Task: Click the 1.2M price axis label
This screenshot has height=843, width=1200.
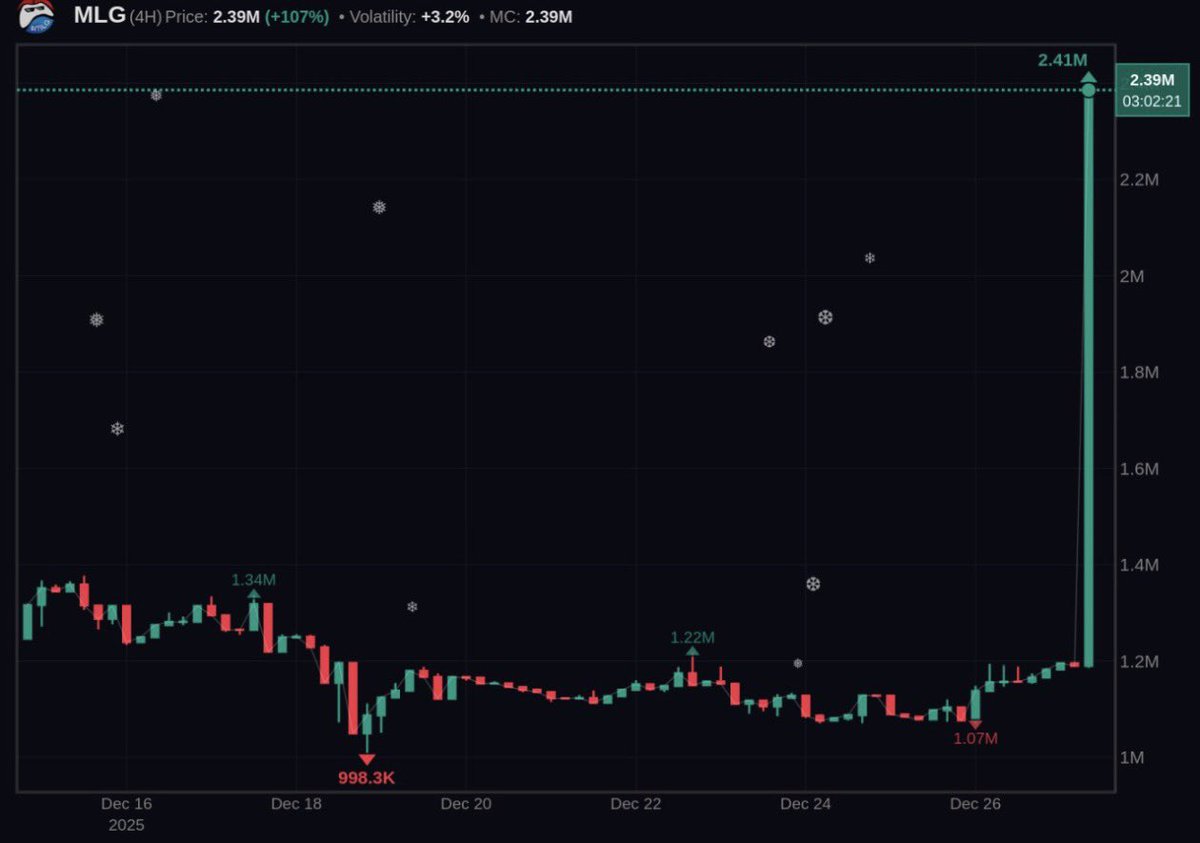Action: pos(1140,662)
